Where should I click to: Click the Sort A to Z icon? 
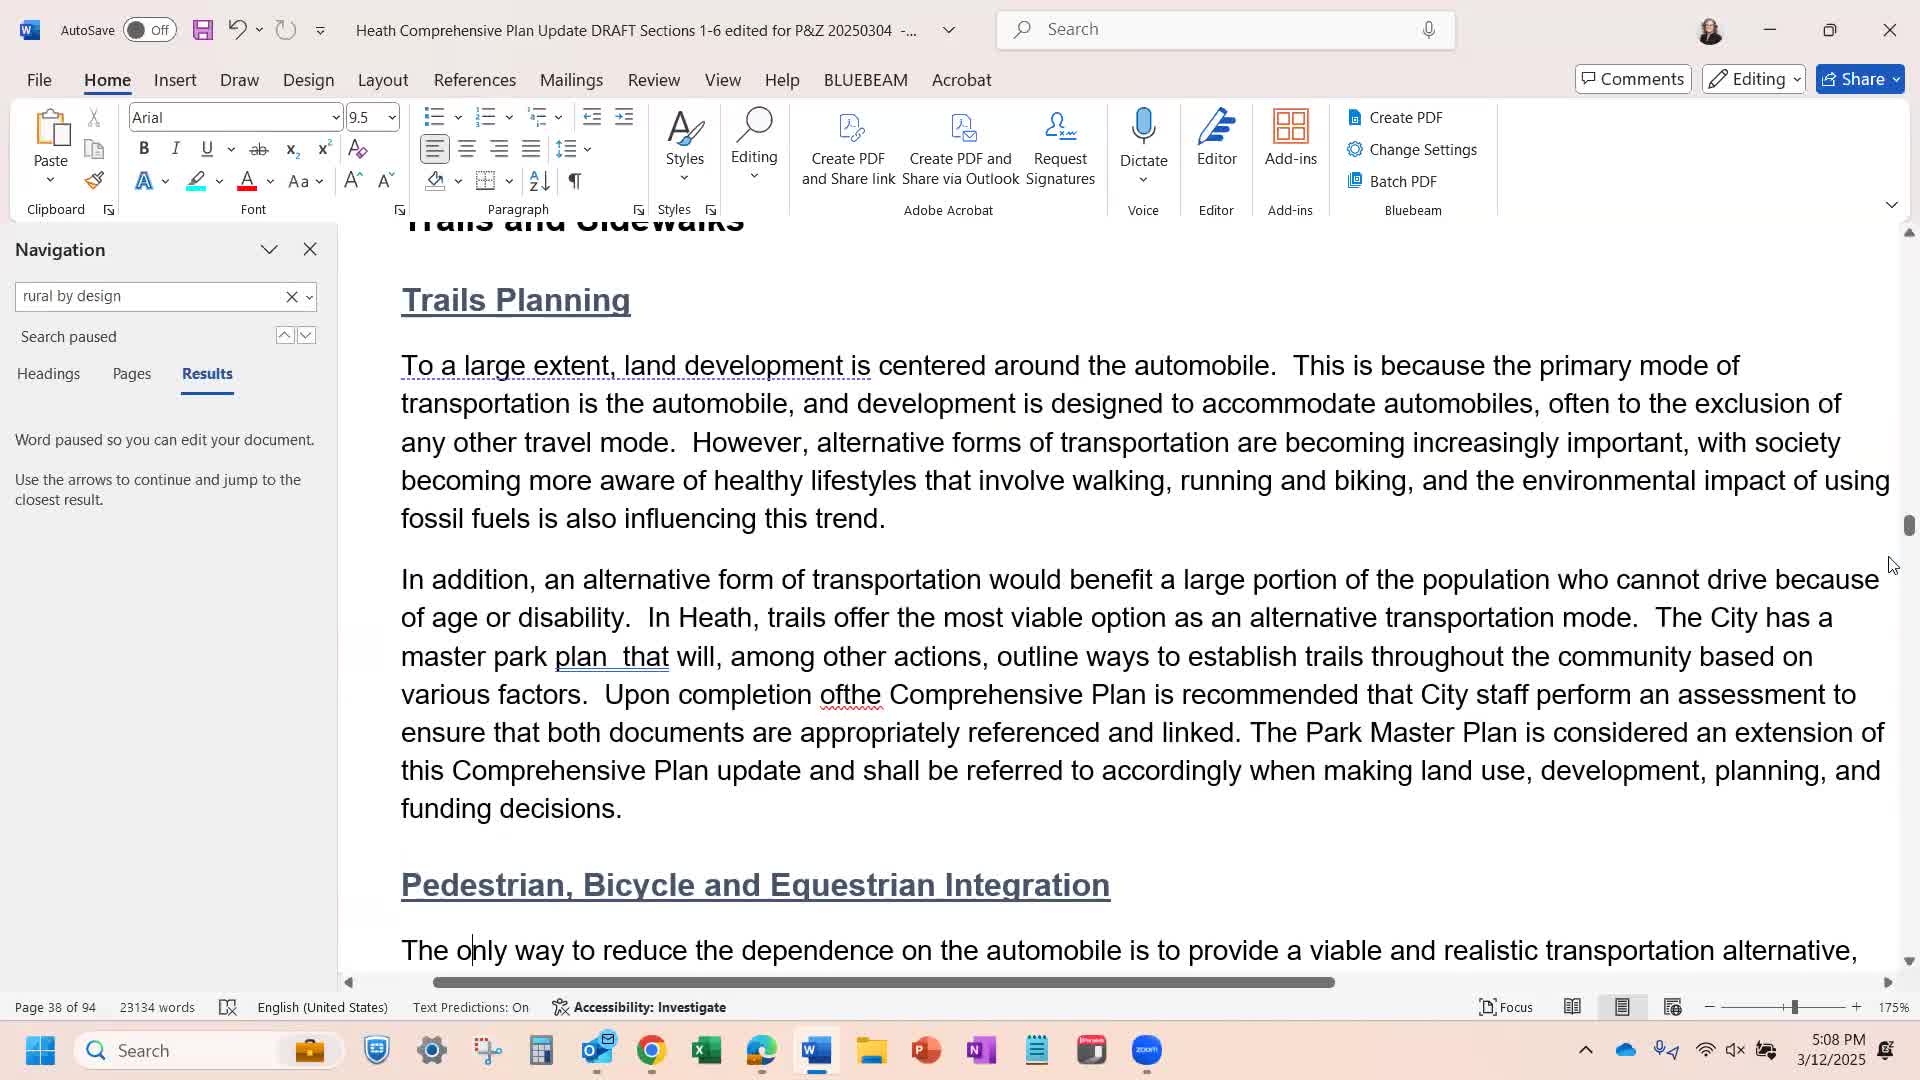click(x=539, y=181)
